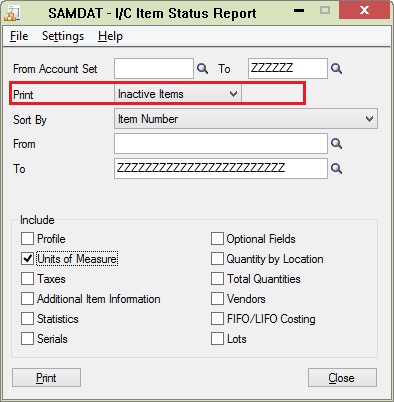Open the Settings menu
Screen dimensions: 394x402
(63, 36)
